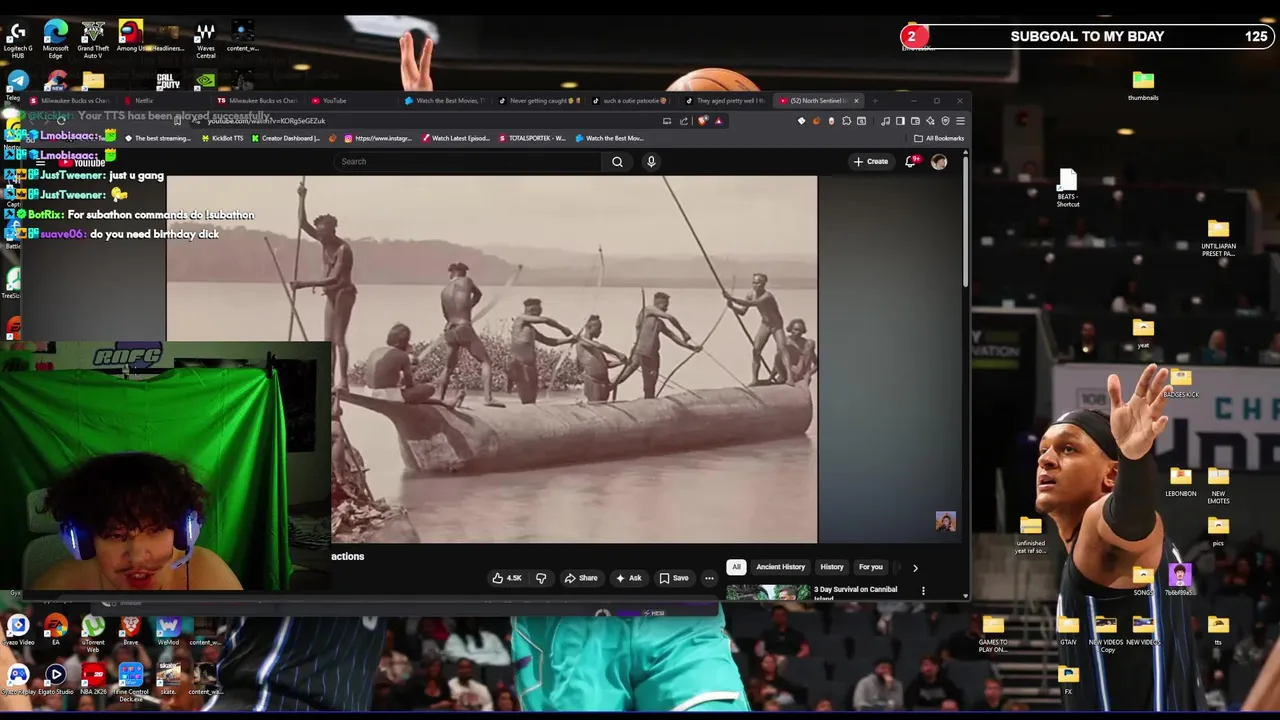Screen dimensions: 1280x720
Task: Open options for the Cannibal Island video
Action: 923,591
